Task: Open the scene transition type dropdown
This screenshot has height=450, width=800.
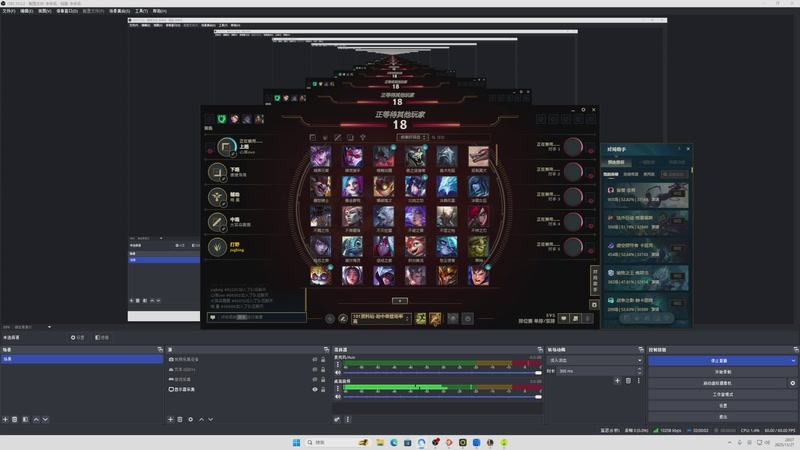Action: click(595, 360)
